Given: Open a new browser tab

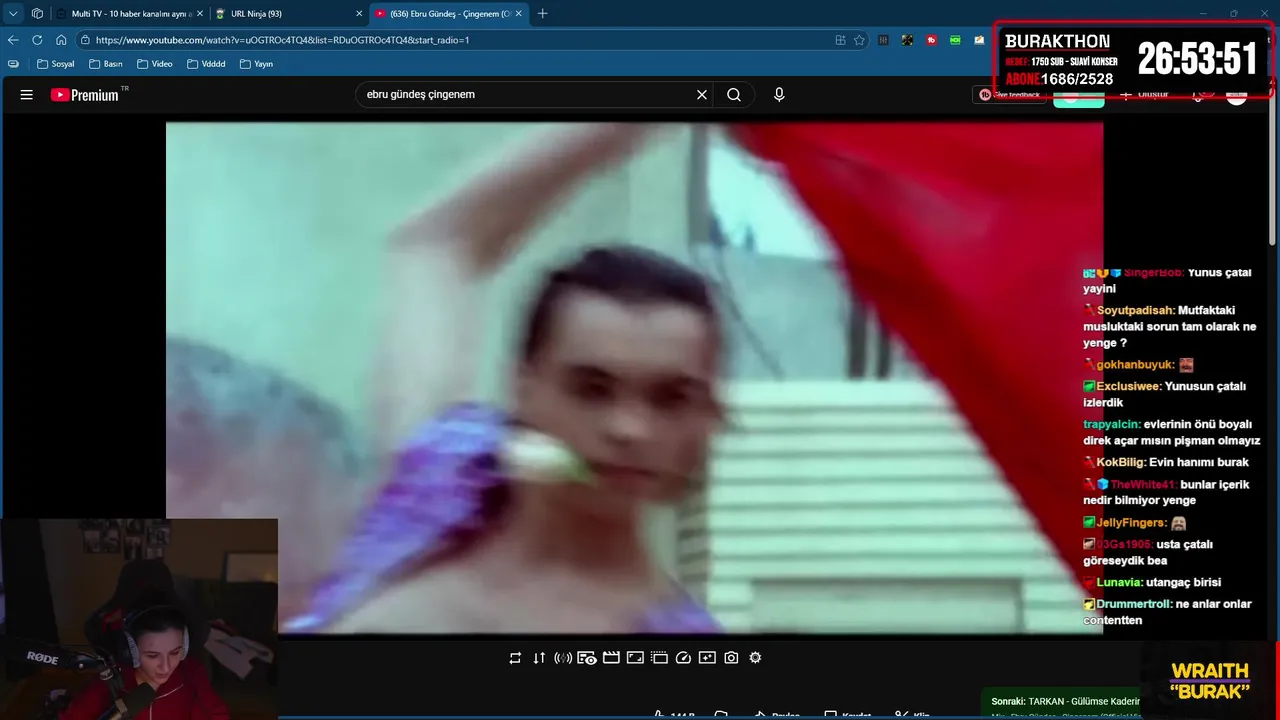Looking at the screenshot, I should tap(543, 14).
